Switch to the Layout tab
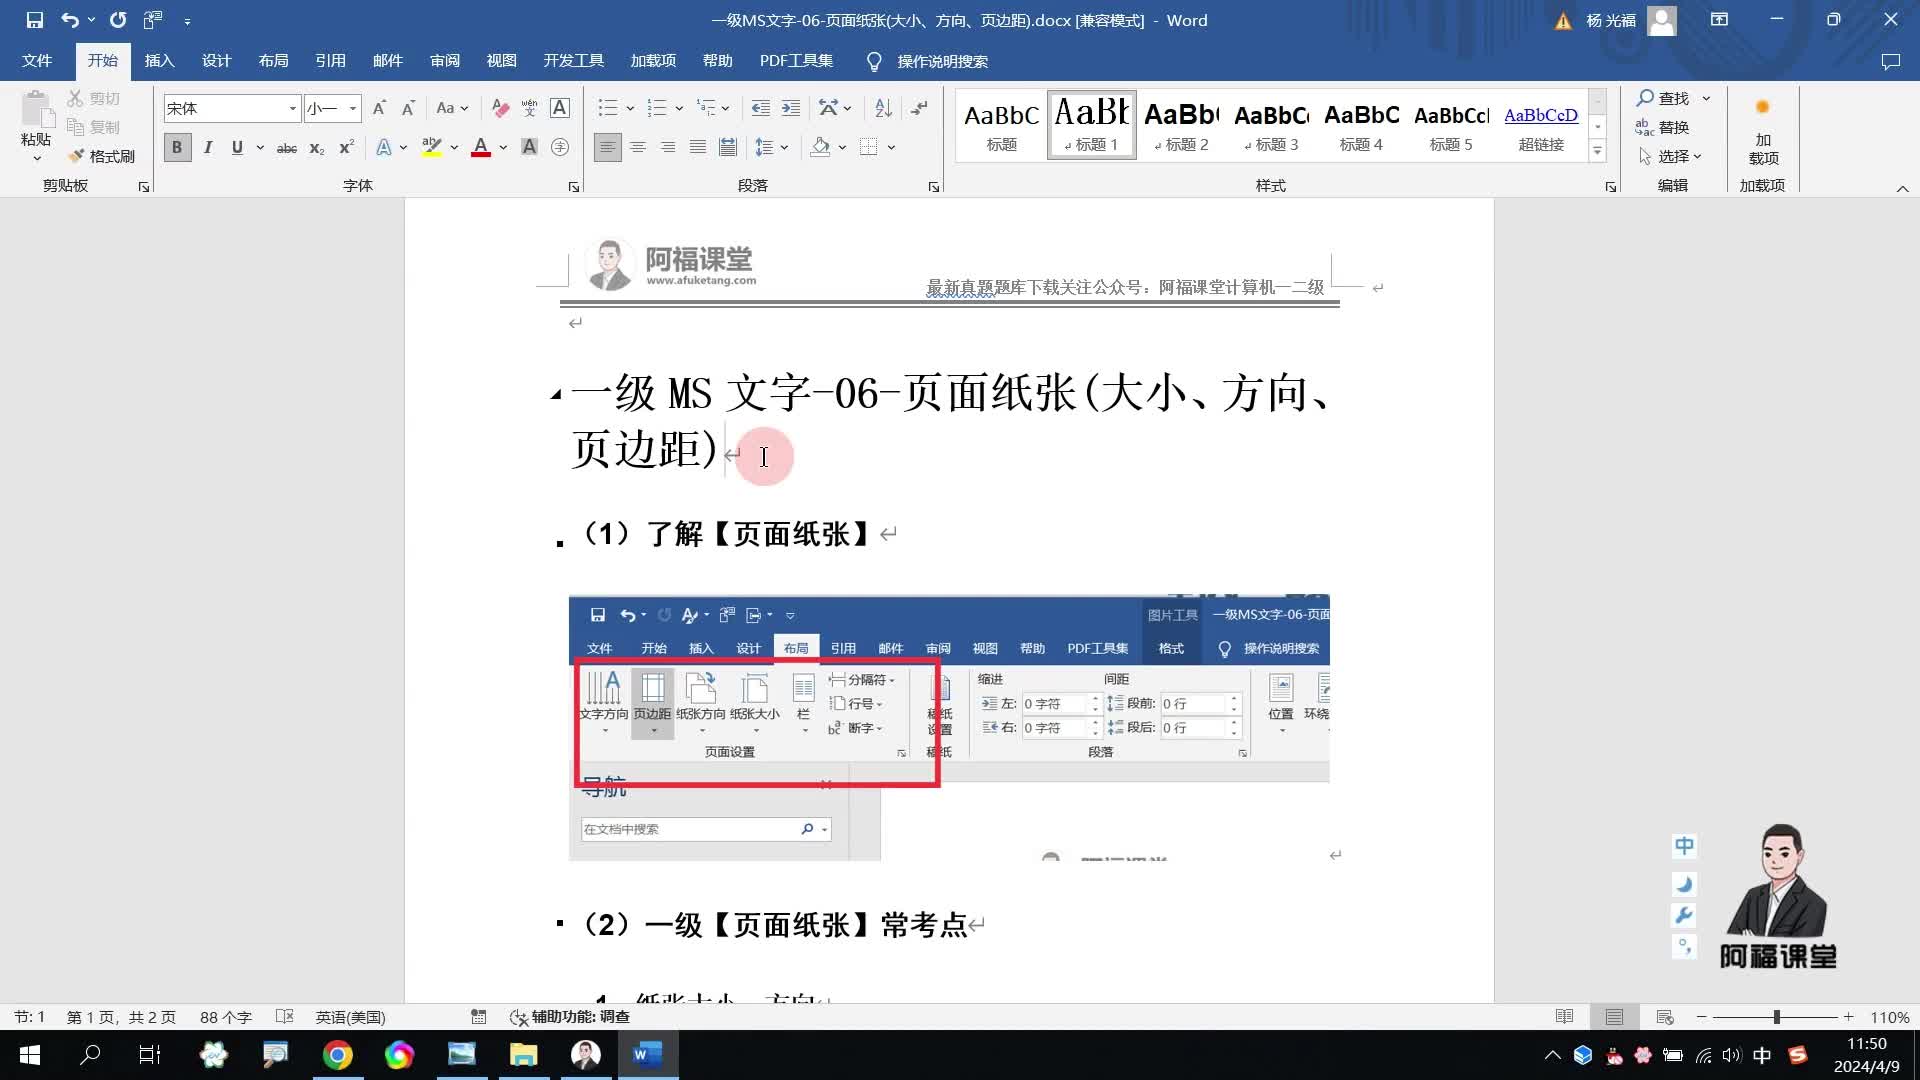The image size is (1920, 1080). pyautogui.click(x=273, y=61)
